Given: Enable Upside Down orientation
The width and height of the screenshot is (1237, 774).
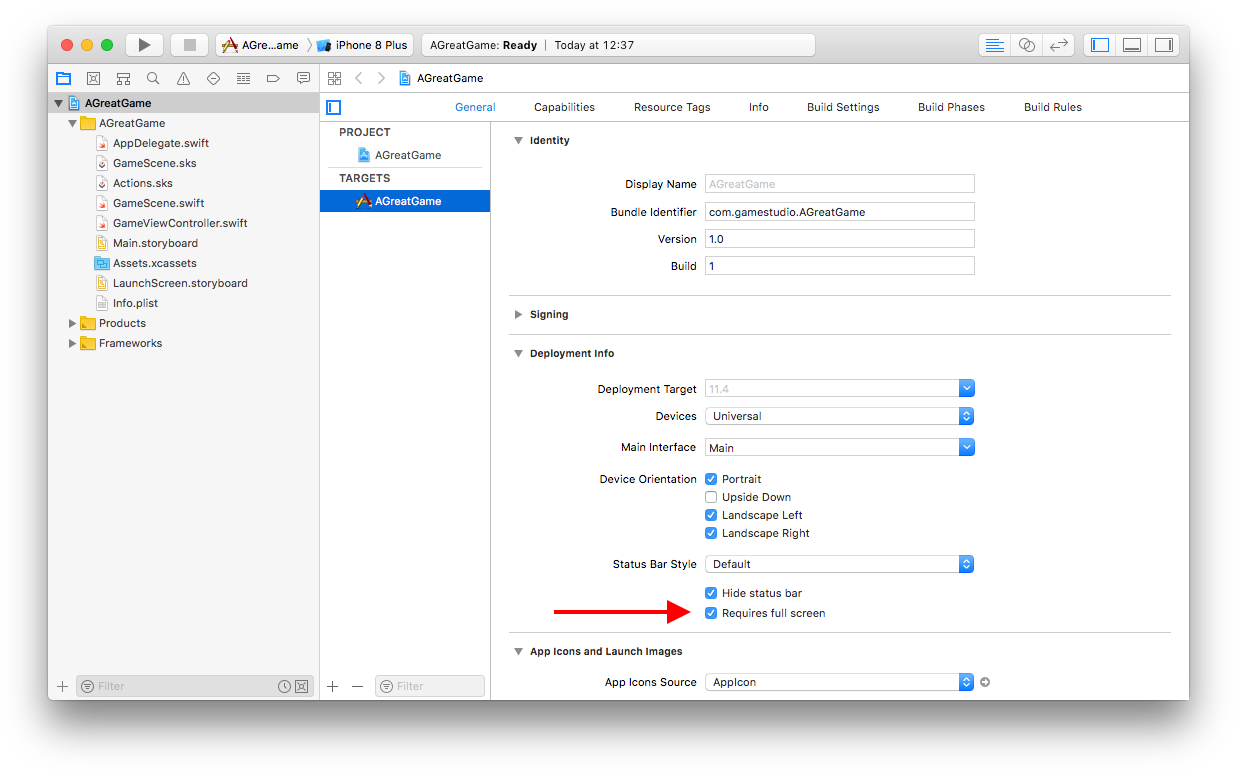Looking at the screenshot, I should [711, 497].
